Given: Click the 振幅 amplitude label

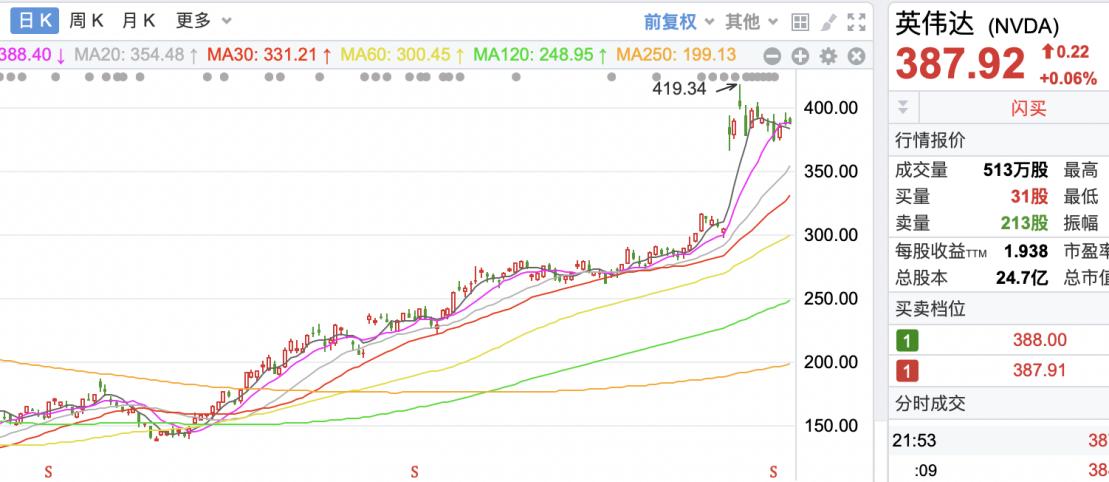Looking at the screenshot, I should (x=1081, y=224).
